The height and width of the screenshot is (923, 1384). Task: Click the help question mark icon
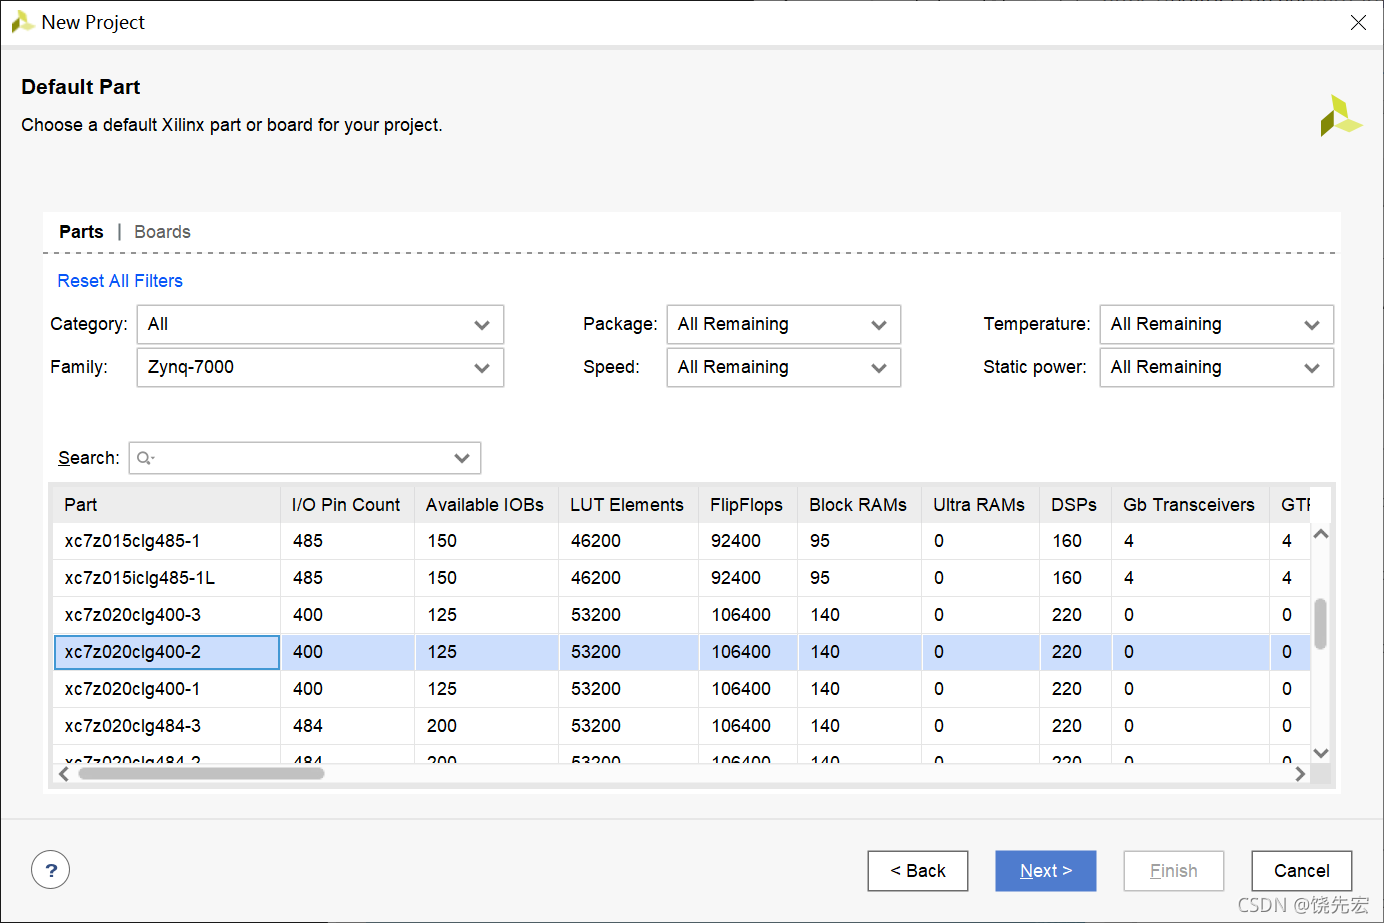[x=51, y=870]
